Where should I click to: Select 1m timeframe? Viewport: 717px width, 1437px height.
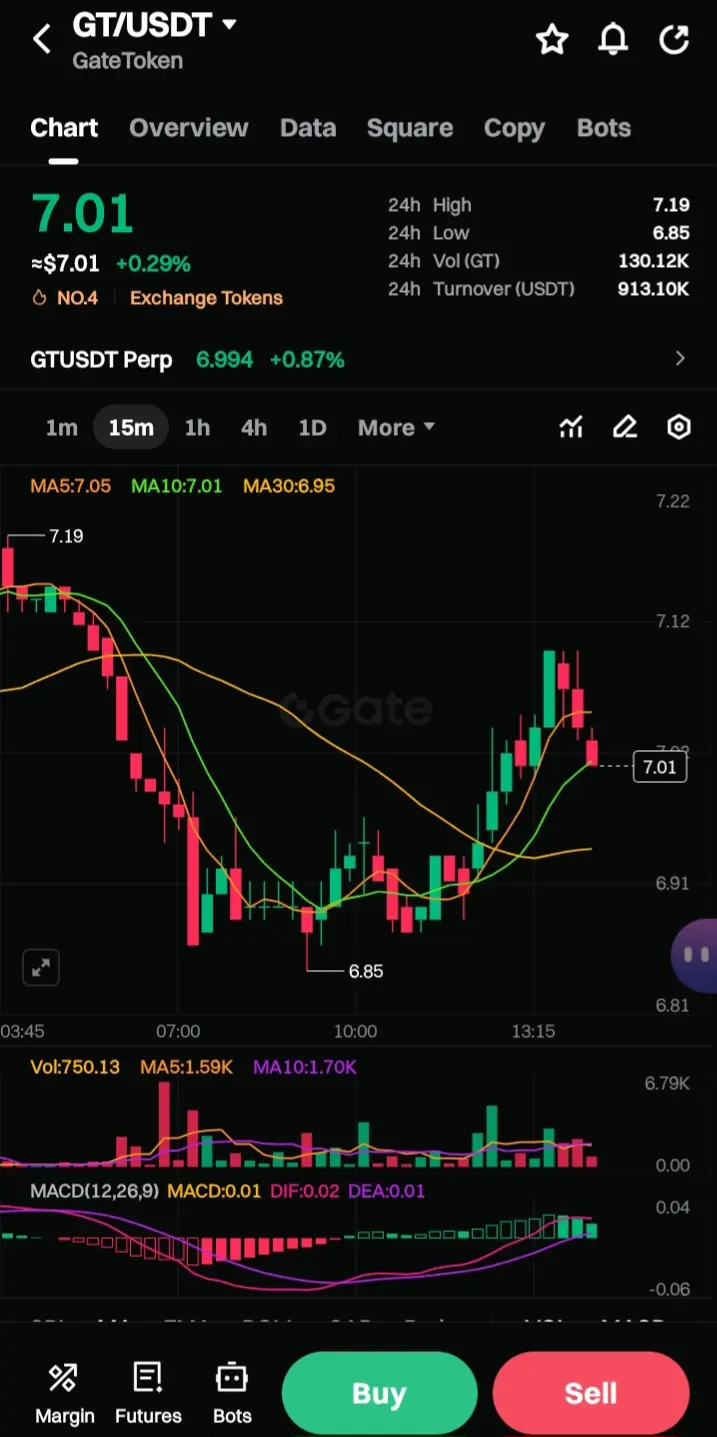[x=61, y=428]
